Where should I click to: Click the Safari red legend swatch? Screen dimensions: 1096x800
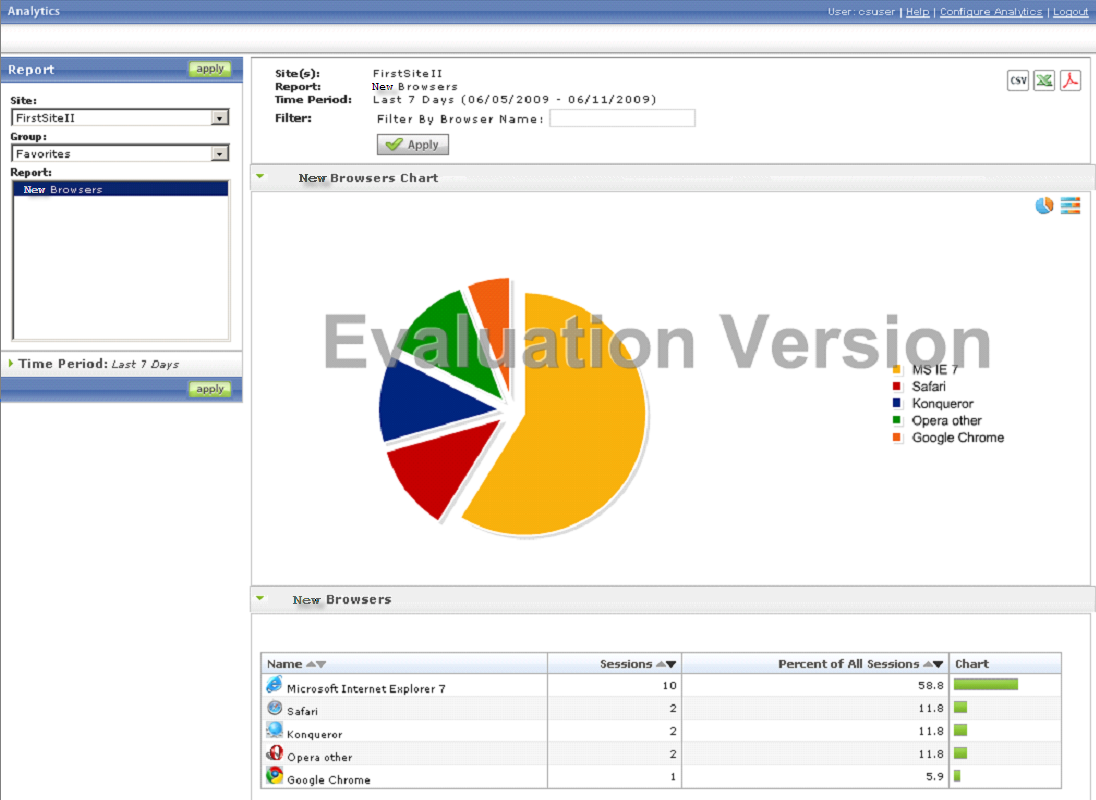(897, 386)
